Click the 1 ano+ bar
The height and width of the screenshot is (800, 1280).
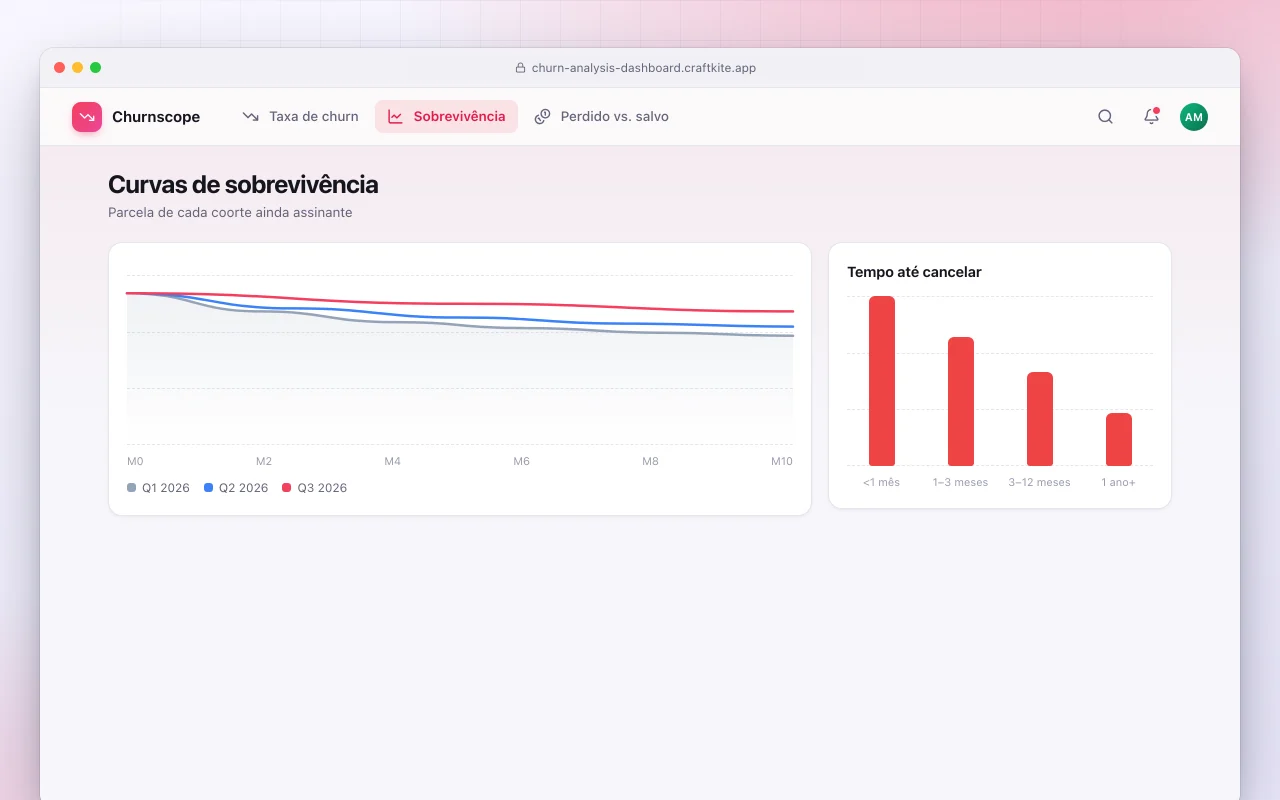[1119, 439]
